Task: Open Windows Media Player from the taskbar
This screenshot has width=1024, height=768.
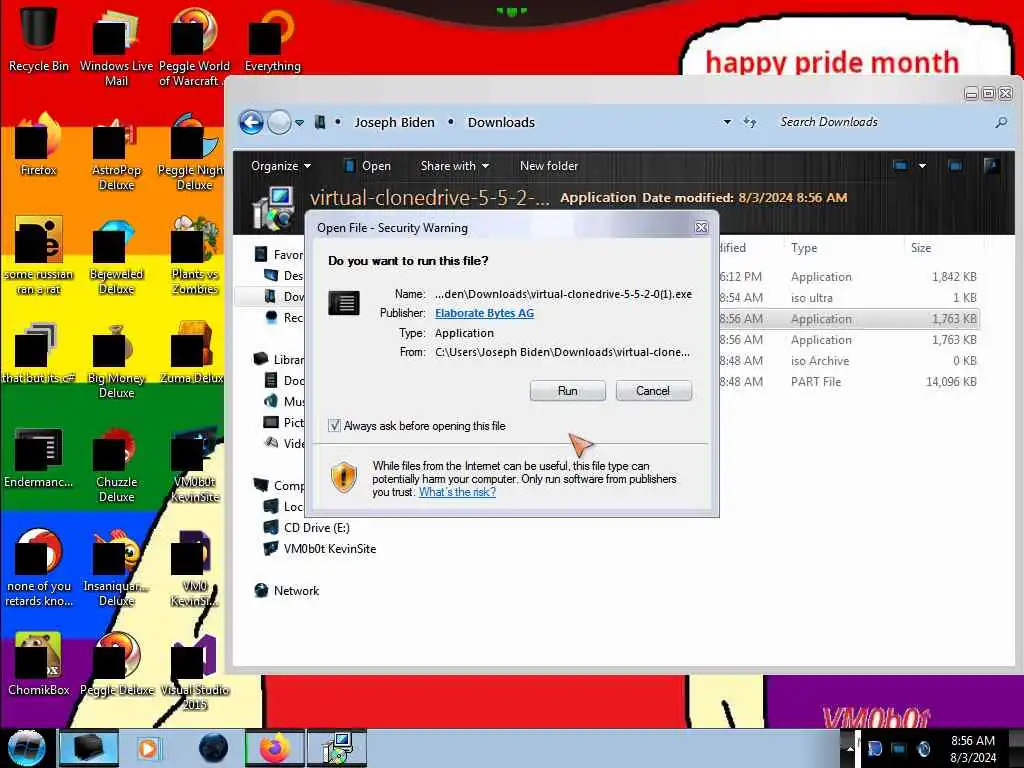Action: [148, 748]
